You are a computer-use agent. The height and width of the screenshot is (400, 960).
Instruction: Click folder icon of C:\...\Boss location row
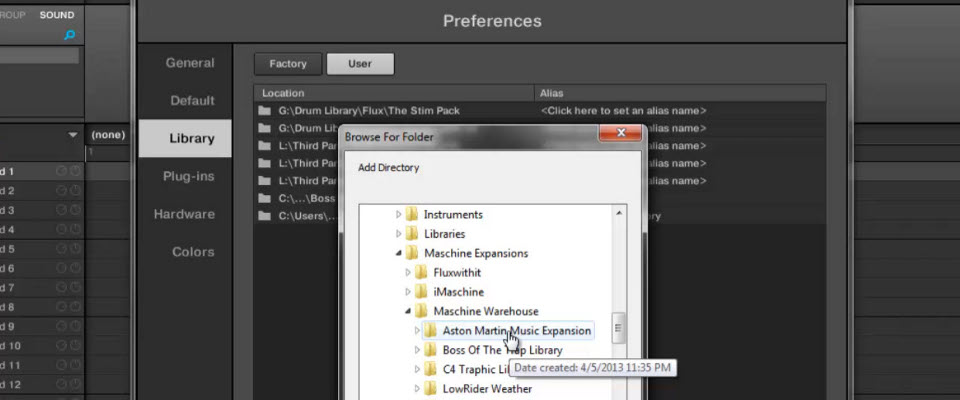pyautogui.click(x=264, y=198)
